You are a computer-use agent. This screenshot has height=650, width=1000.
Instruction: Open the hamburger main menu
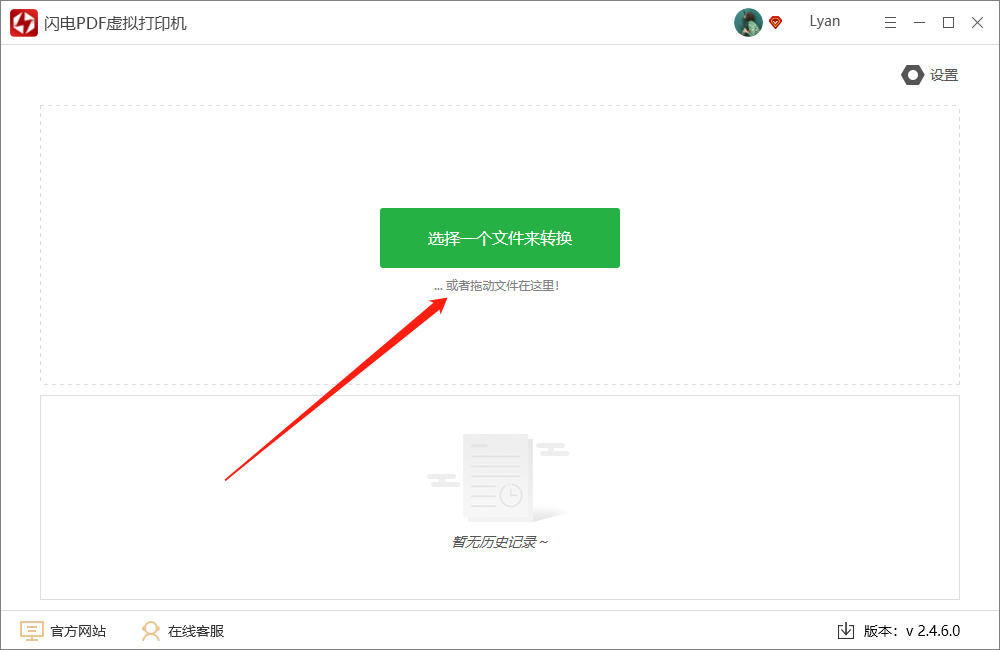(x=890, y=23)
